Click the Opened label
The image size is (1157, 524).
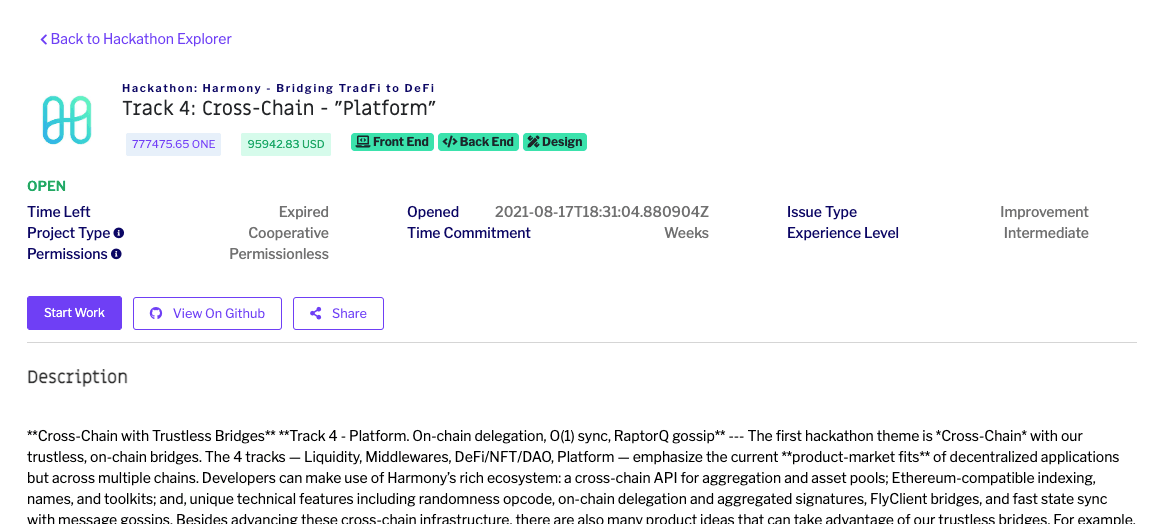(433, 212)
